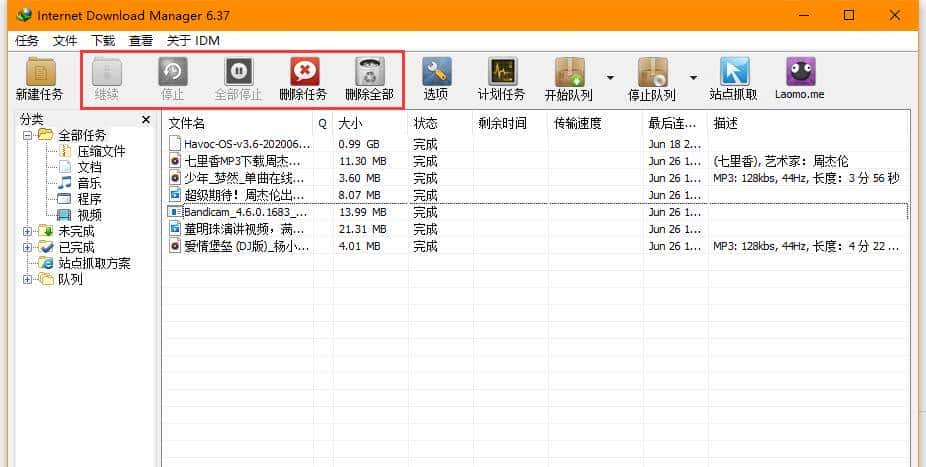Open the 下载 menu

tap(103, 41)
